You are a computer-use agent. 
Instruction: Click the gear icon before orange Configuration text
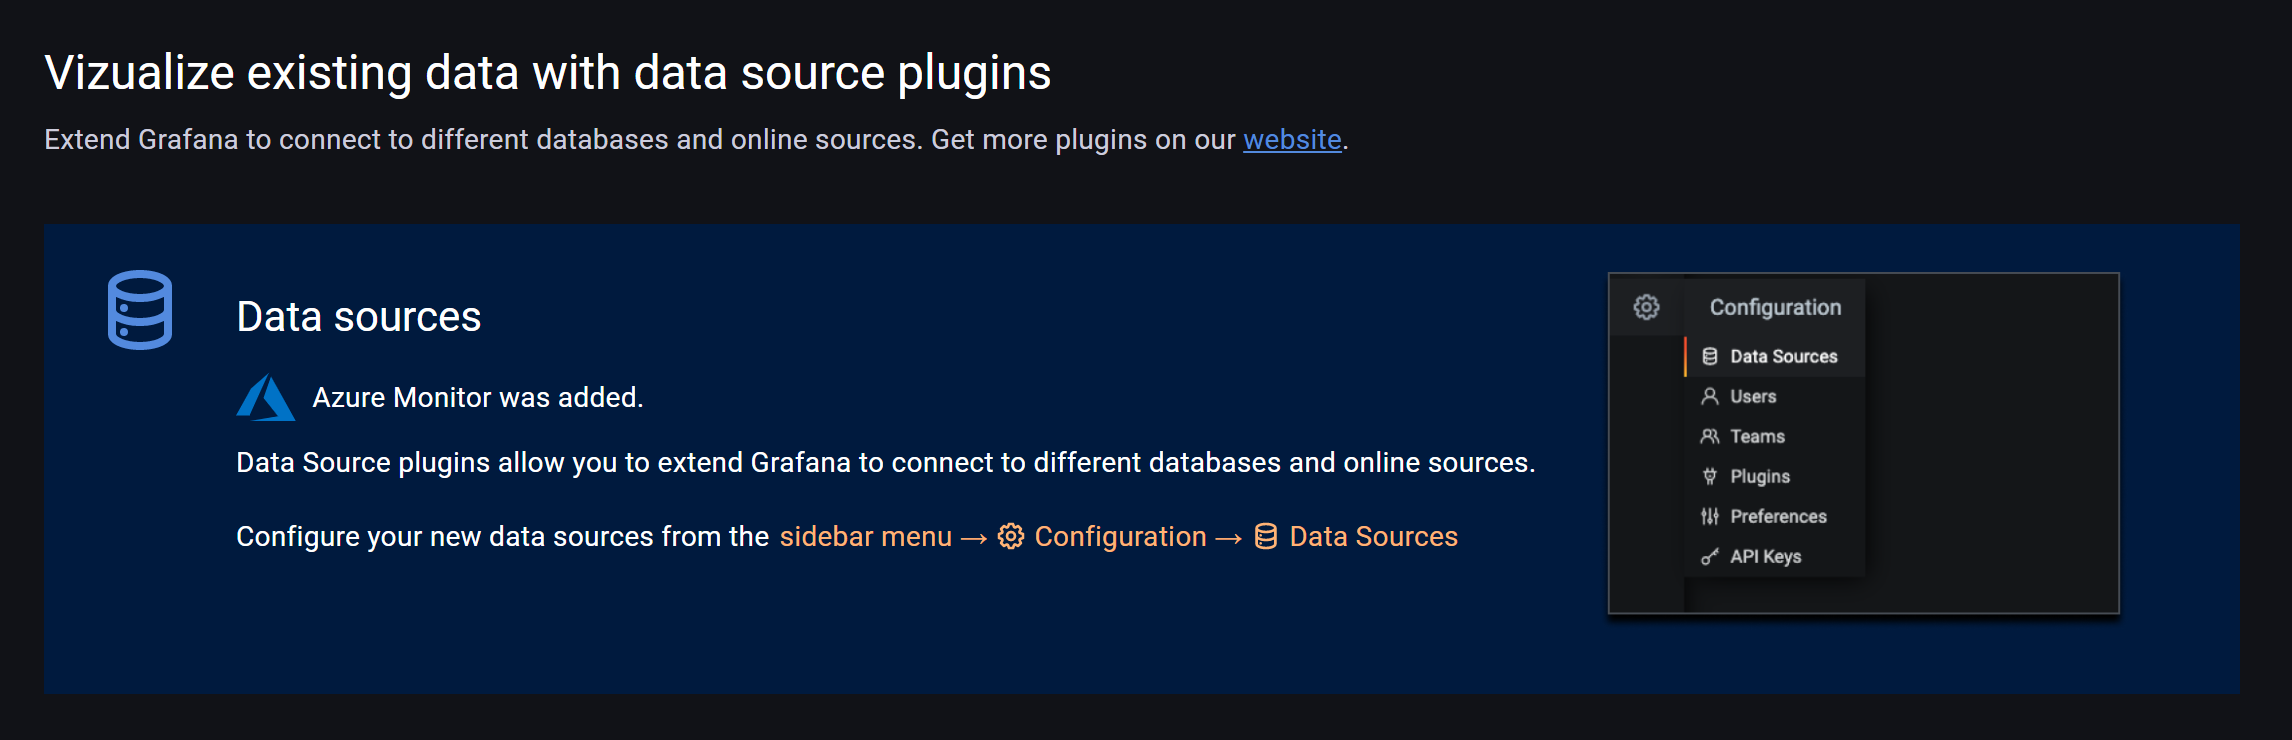coord(1011,537)
